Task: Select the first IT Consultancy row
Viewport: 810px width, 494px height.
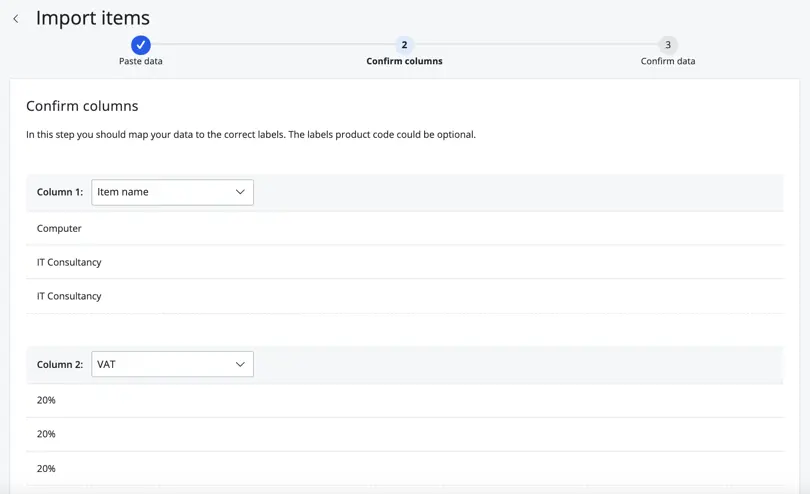Action: 404,262
